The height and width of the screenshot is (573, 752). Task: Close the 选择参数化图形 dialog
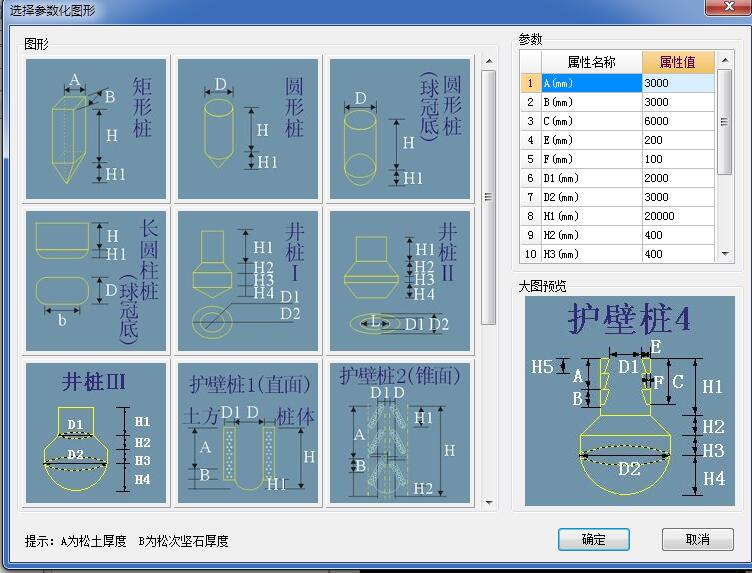[729, 6]
